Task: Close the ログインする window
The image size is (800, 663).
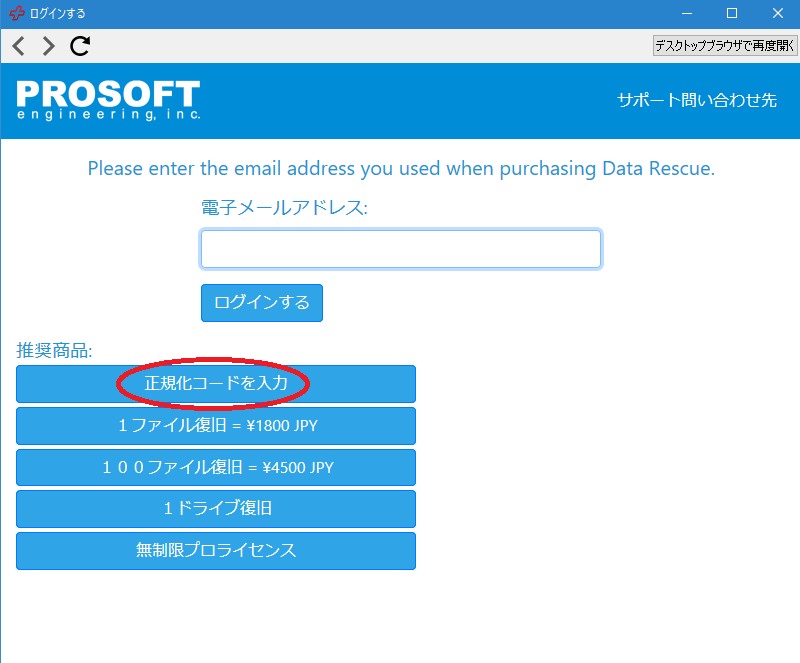Action: click(777, 13)
